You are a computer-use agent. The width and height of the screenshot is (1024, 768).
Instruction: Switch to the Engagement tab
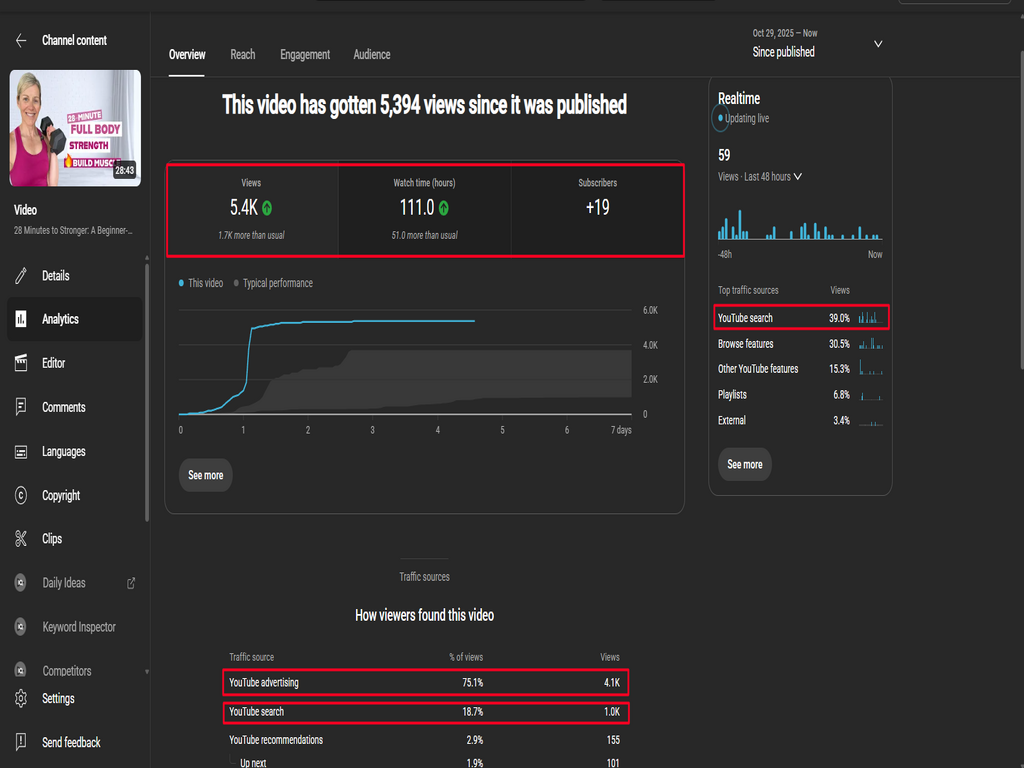[305, 55]
